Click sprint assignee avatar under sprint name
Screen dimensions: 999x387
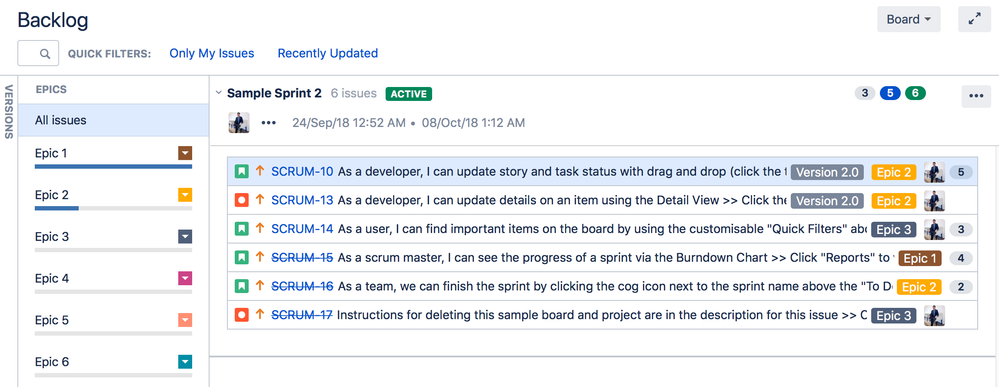coord(239,122)
